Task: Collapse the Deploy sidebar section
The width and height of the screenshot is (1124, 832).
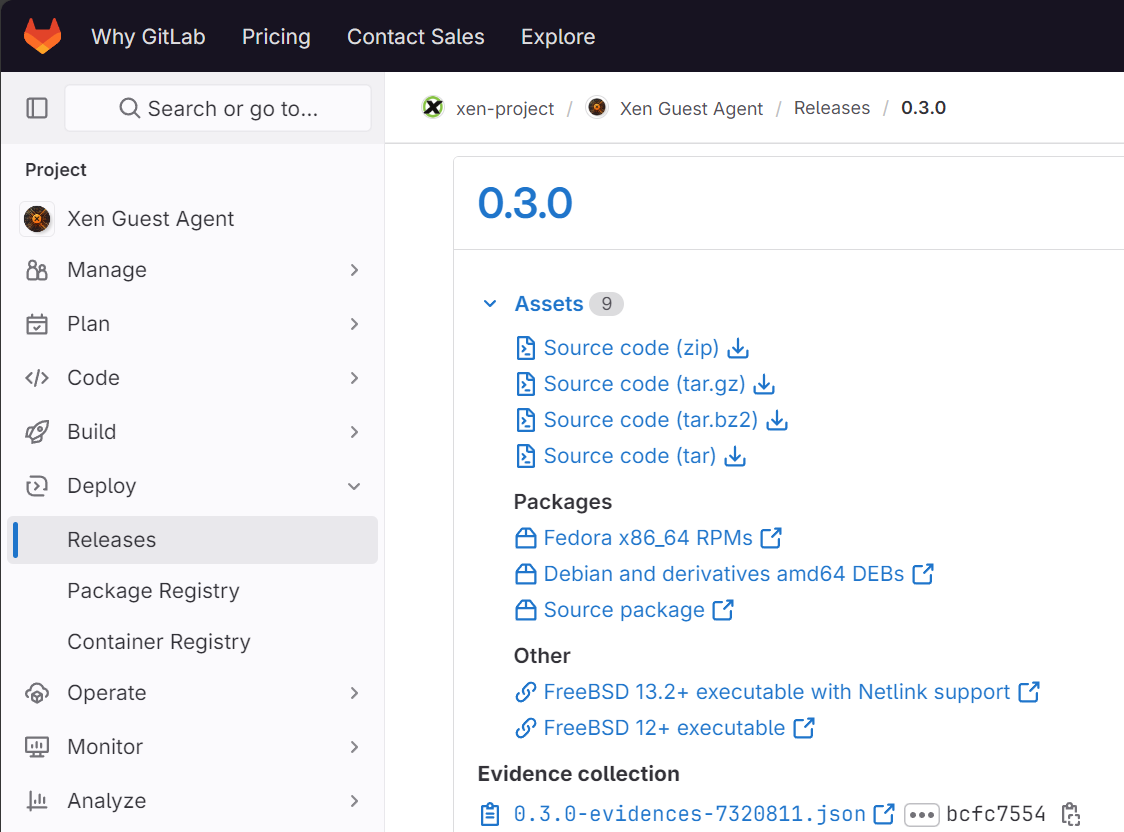Action: tap(354, 486)
